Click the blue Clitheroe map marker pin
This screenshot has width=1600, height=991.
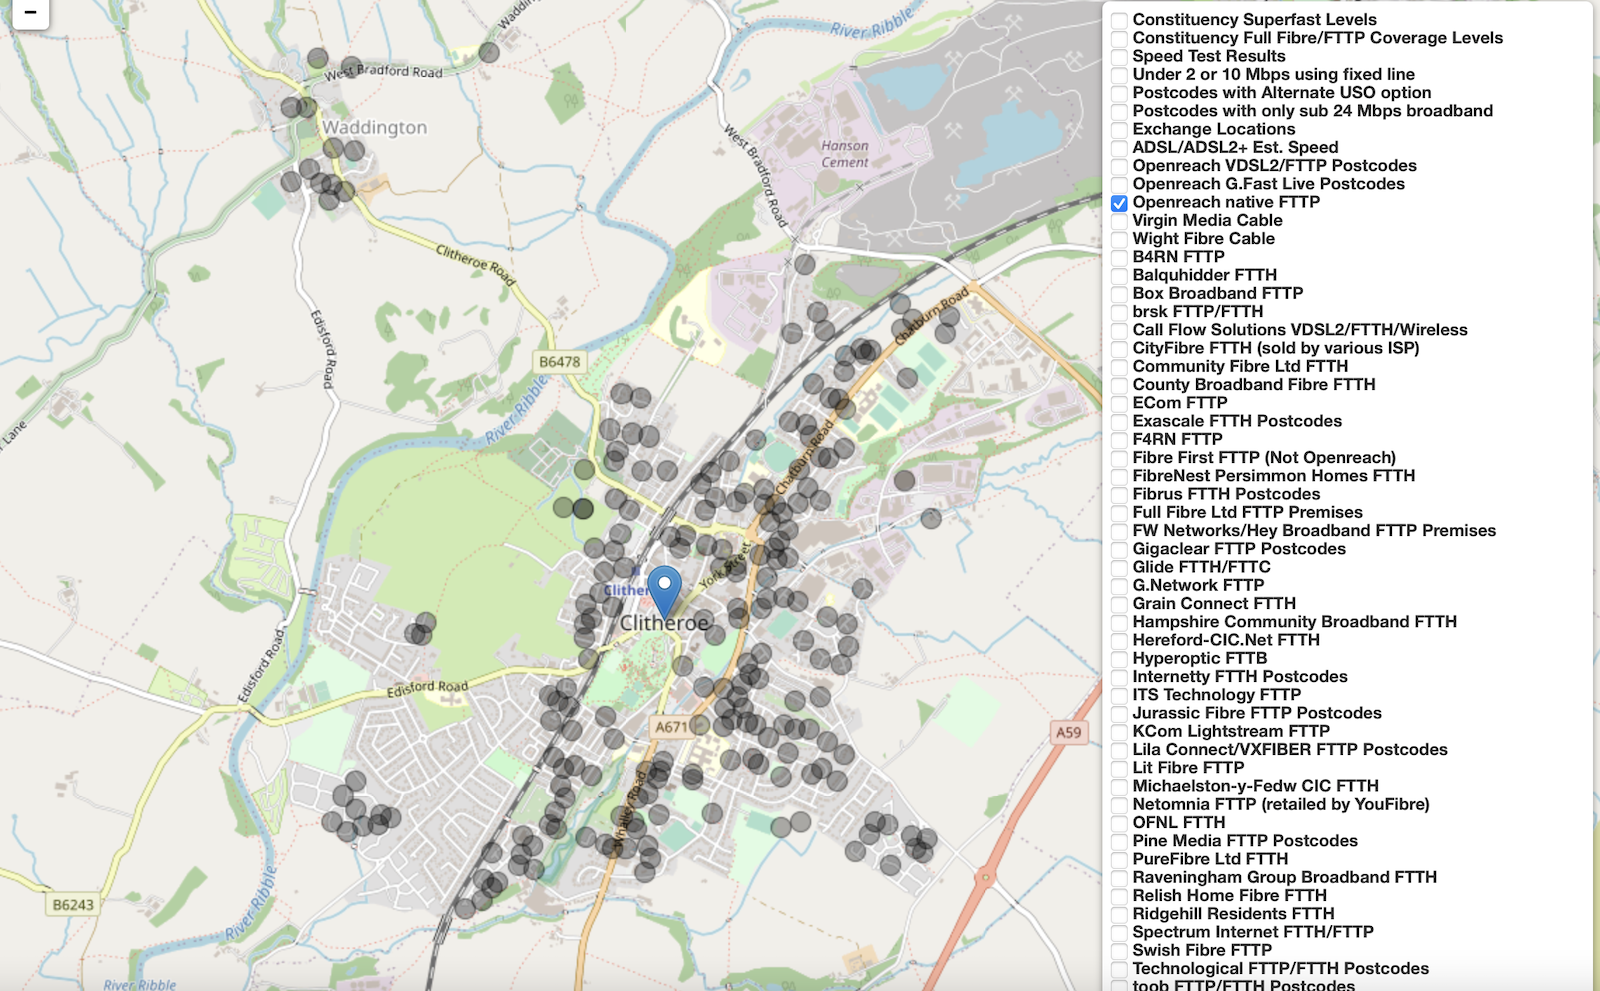pos(665,585)
